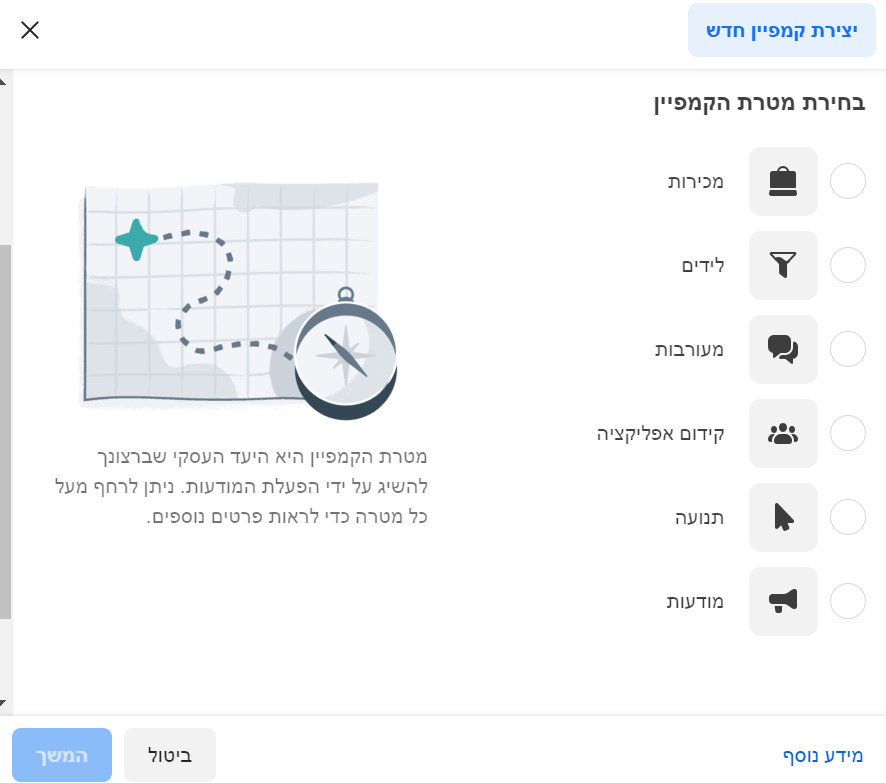Click the cursor Traffic icon
886x783 pixels.
[783, 518]
